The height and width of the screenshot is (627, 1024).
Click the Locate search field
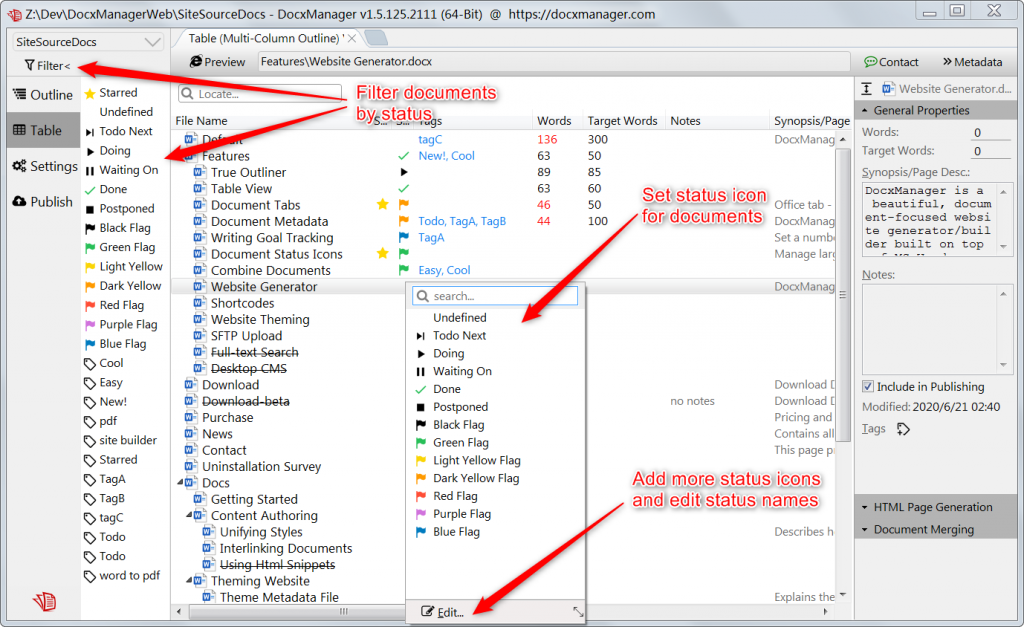260,93
